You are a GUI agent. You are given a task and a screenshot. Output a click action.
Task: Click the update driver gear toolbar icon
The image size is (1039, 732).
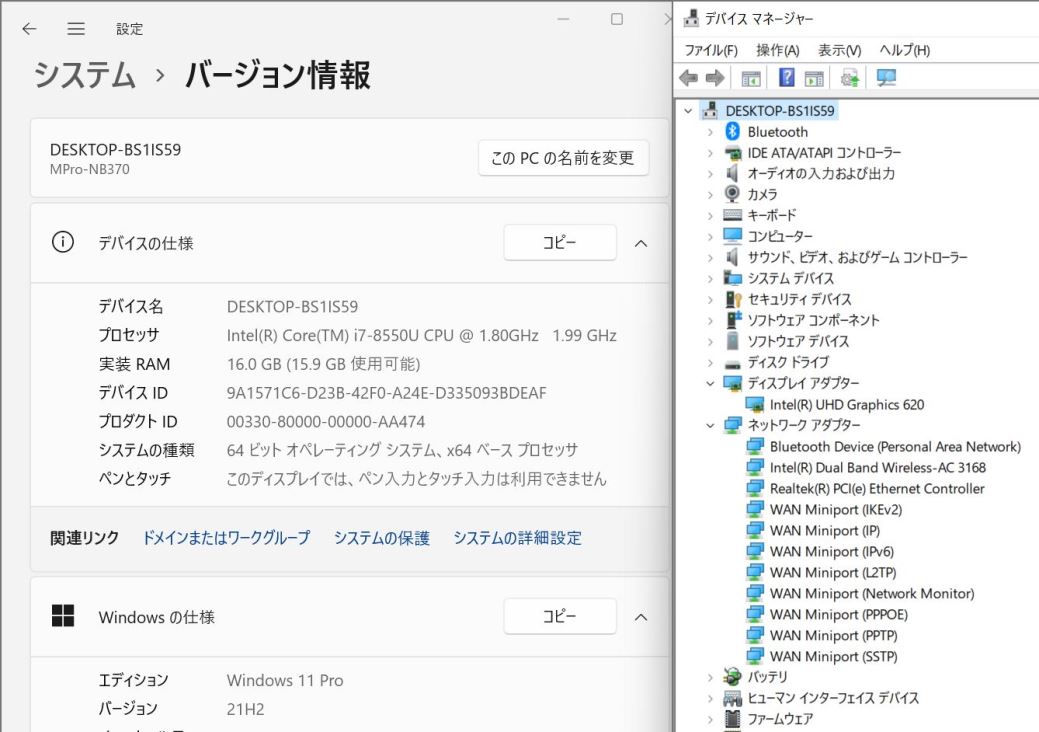[849, 78]
